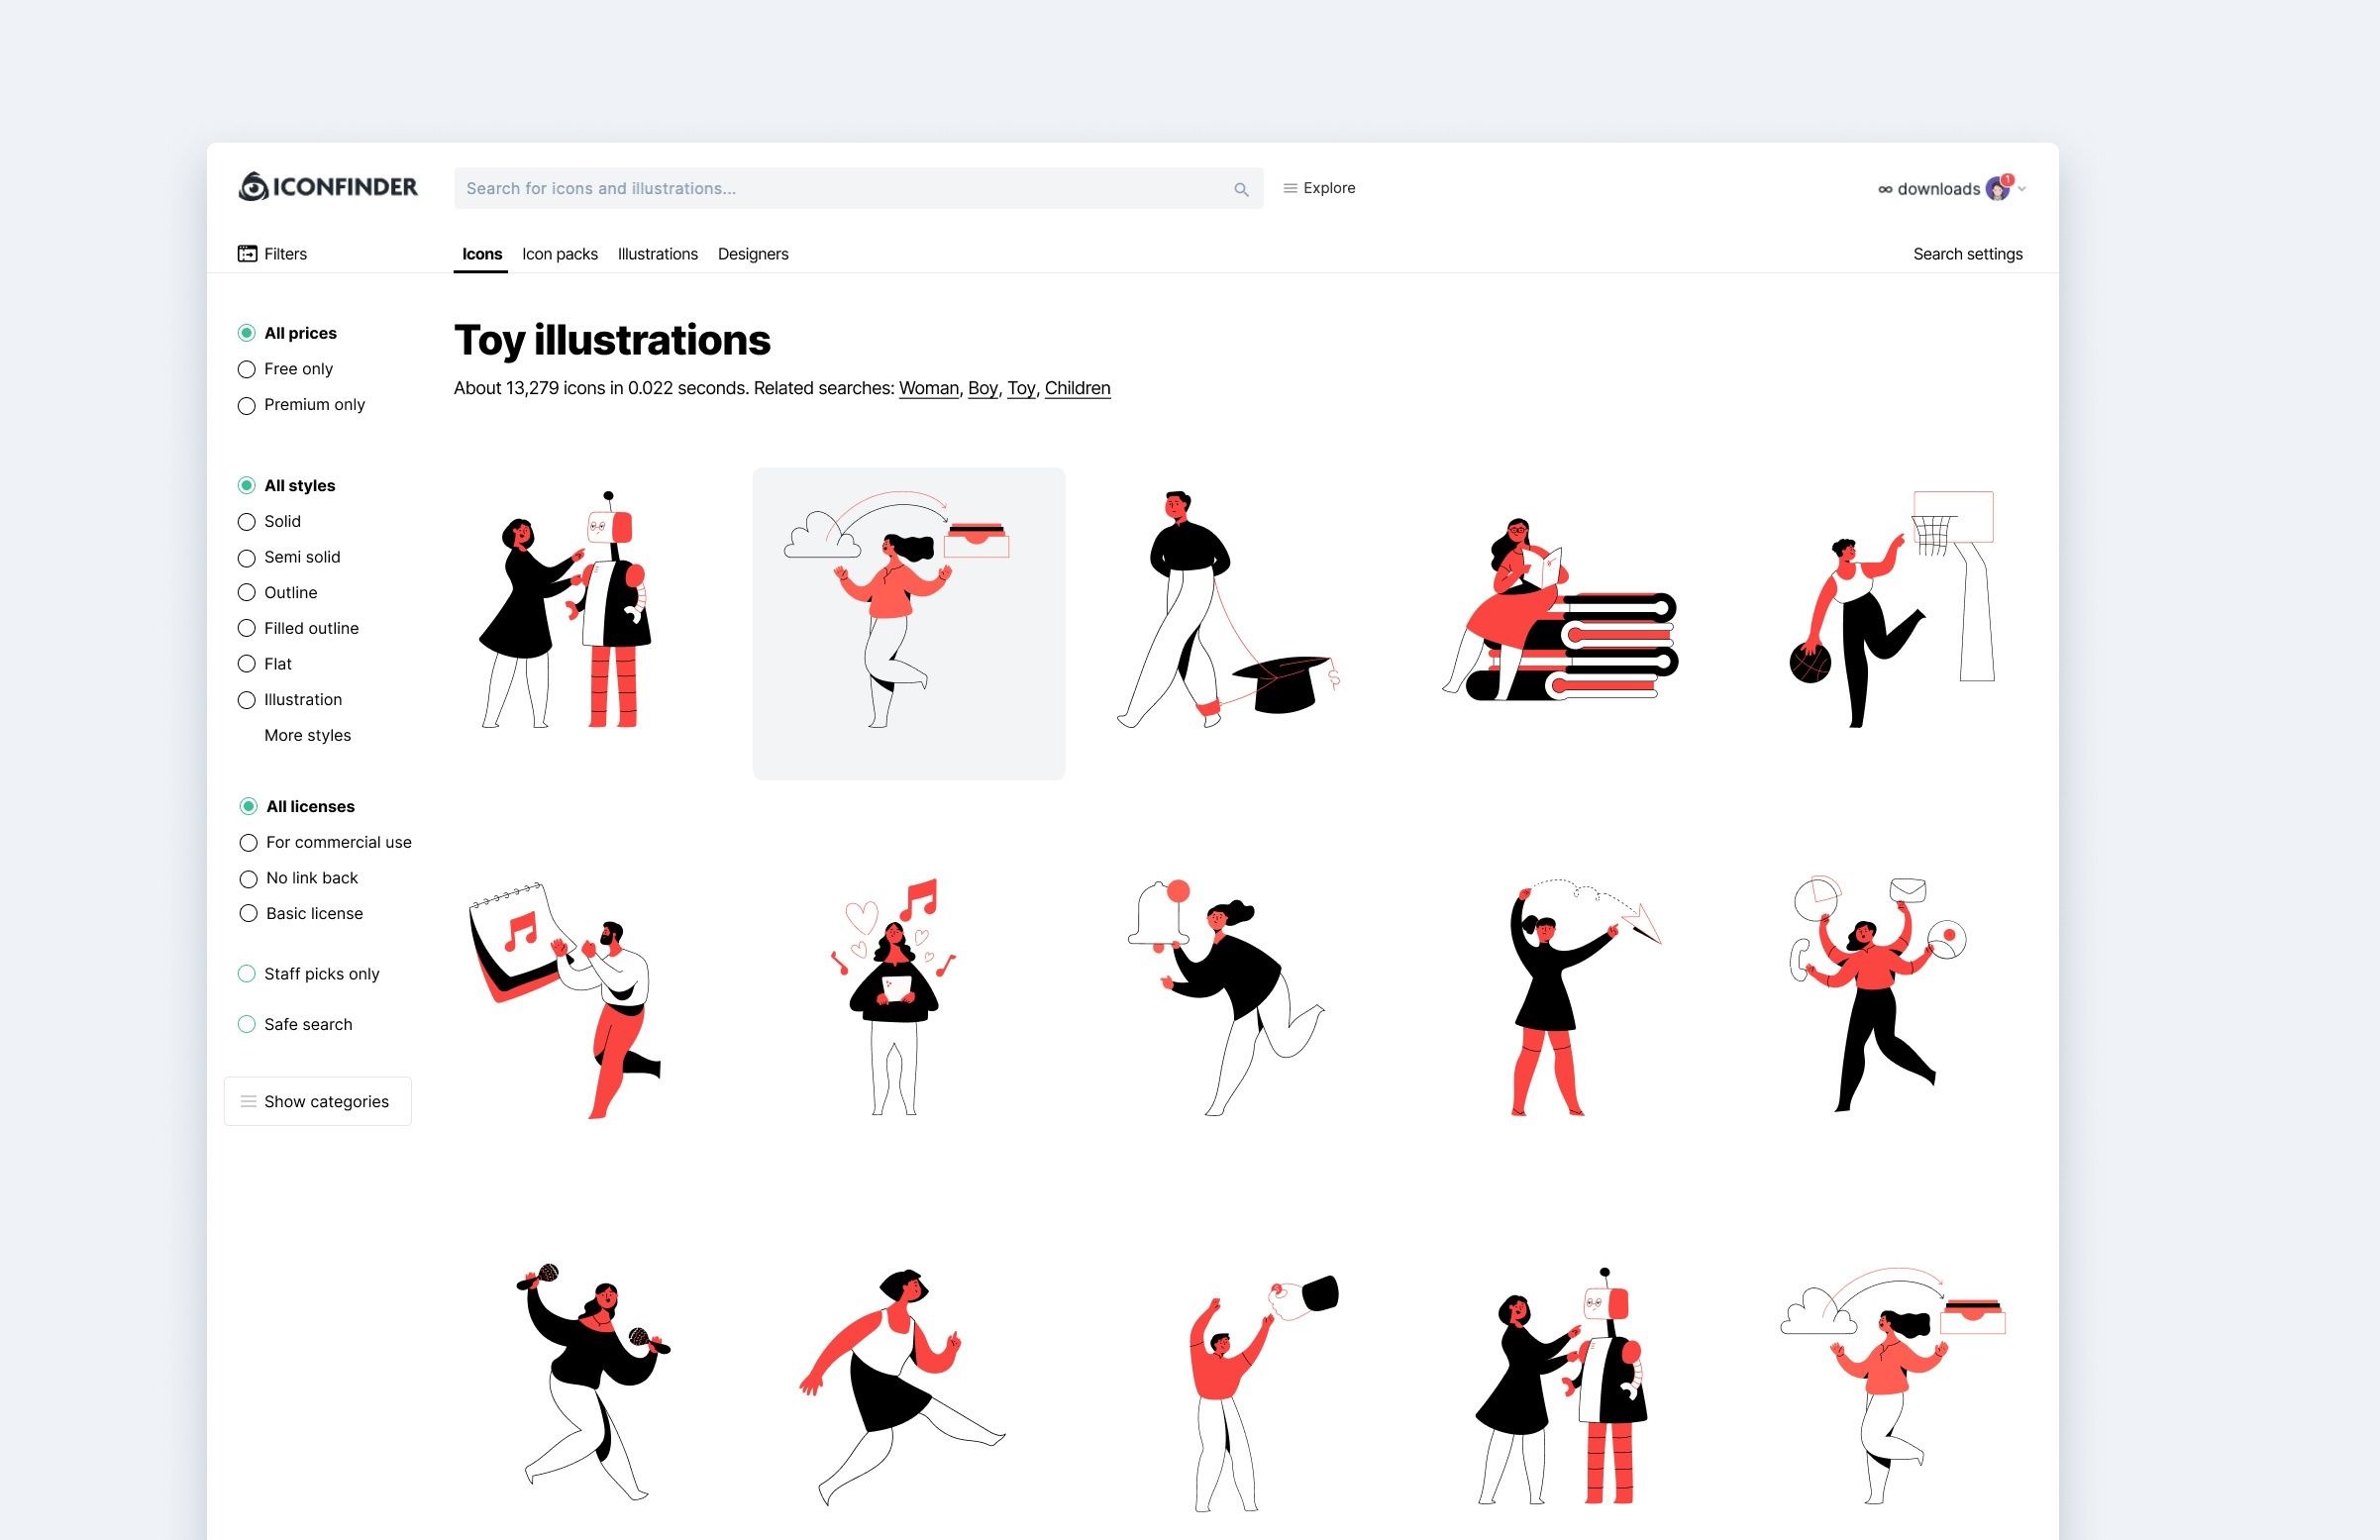
Task: Choose For commercial use license
Action: pos(326,843)
